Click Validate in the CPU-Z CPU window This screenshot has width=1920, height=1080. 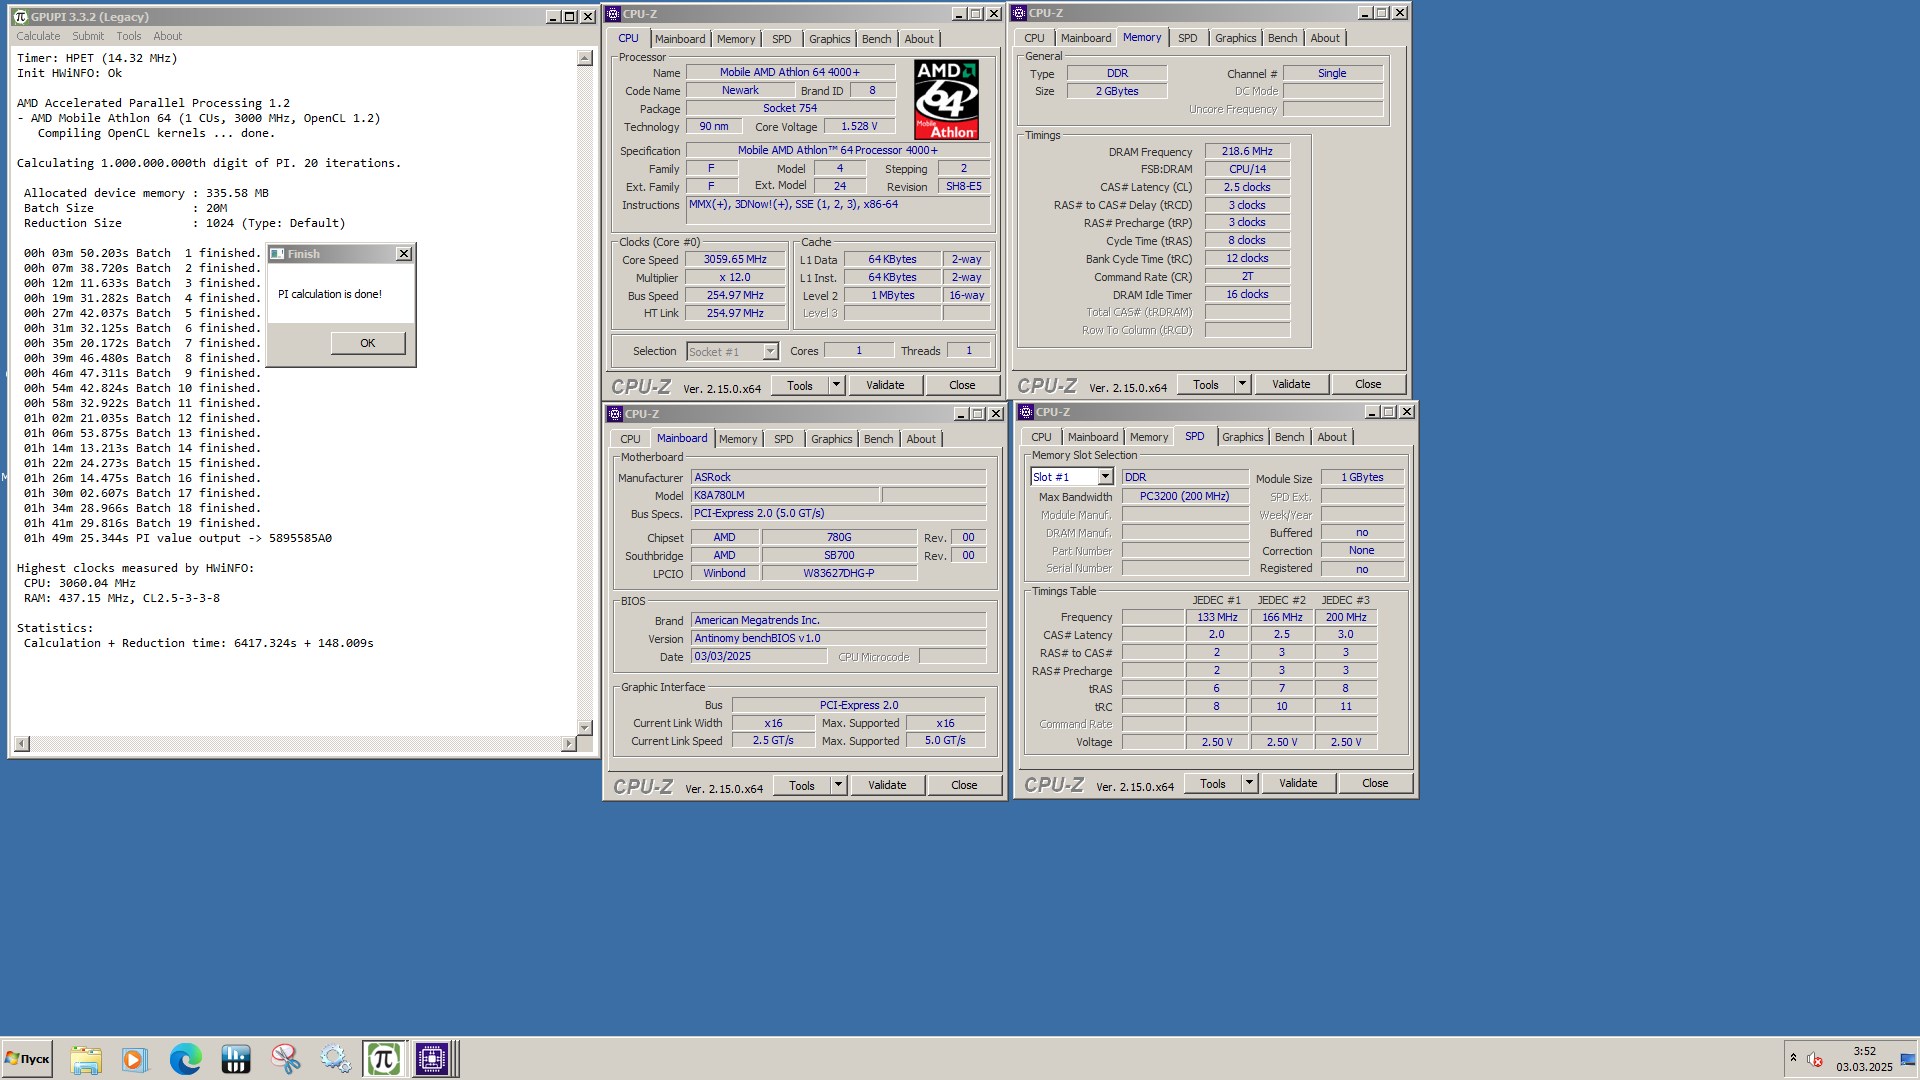tap(885, 385)
